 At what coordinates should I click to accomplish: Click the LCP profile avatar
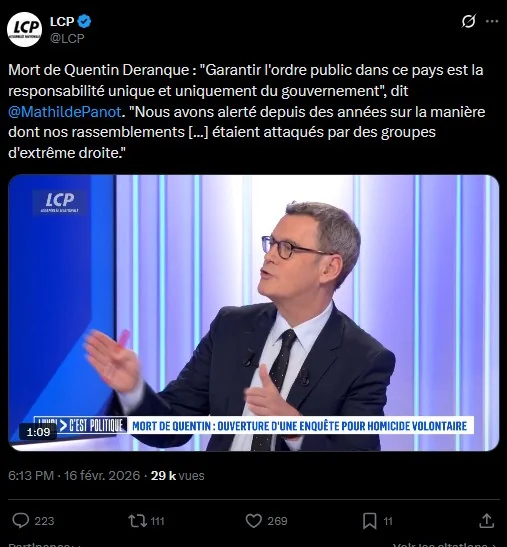24,29
